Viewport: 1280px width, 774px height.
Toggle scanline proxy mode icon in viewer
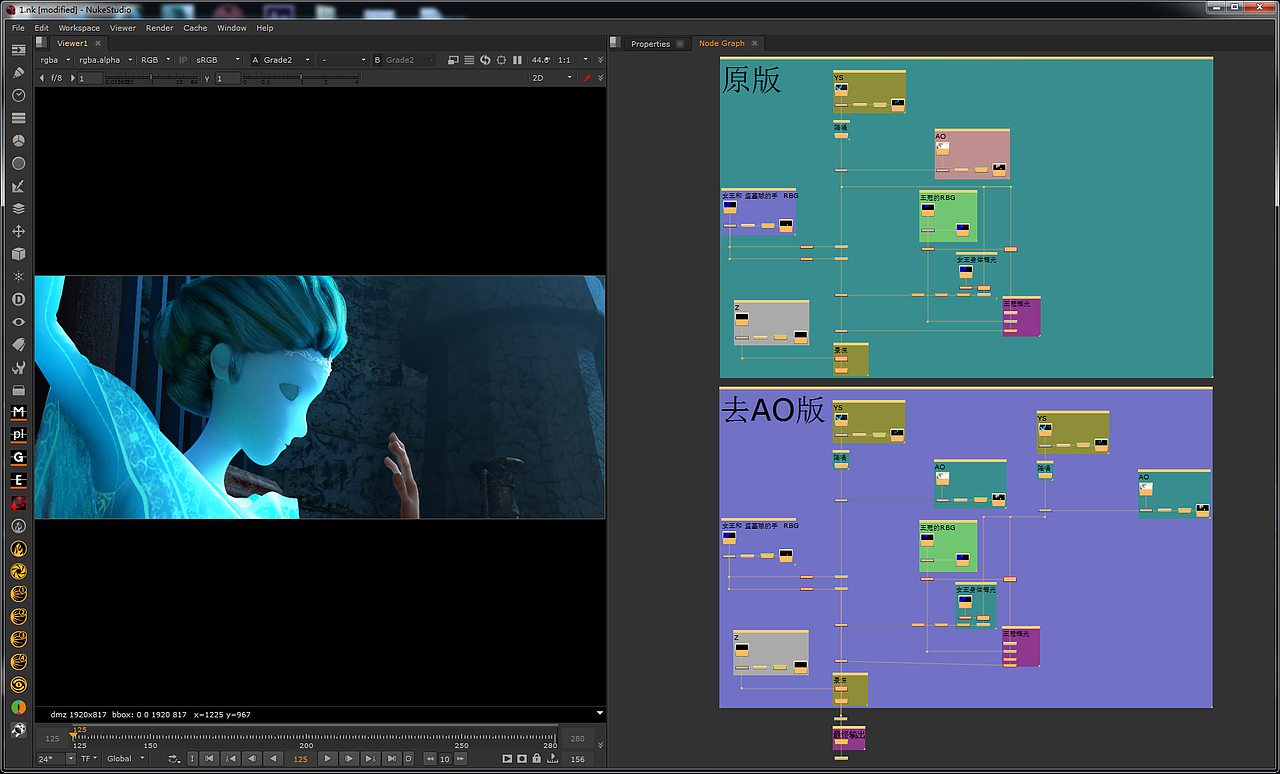pos(469,60)
